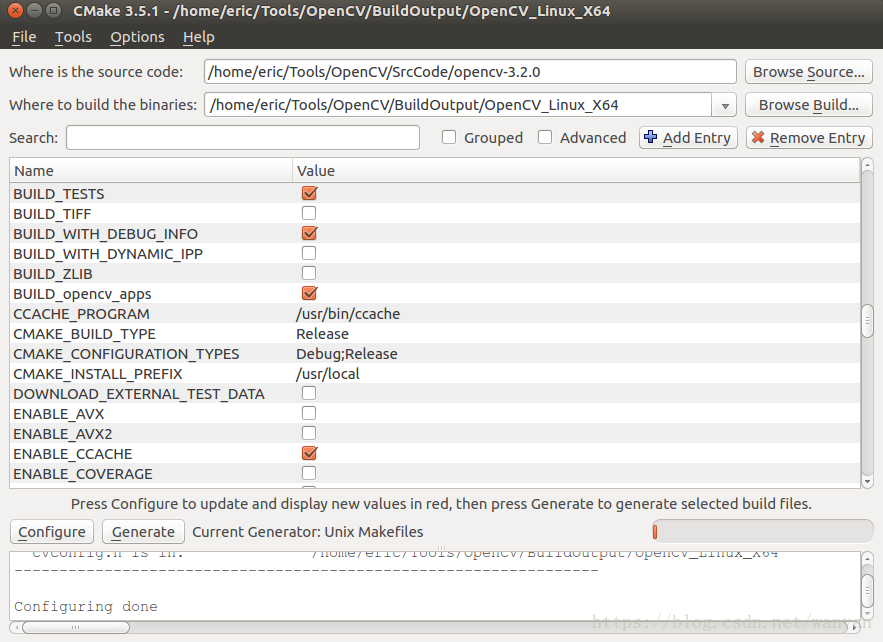This screenshot has height=642, width=883.
Task: Enable DOWNLOAD_EXTERNAL_TEST_DATA checkbox
Action: [309, 393]
